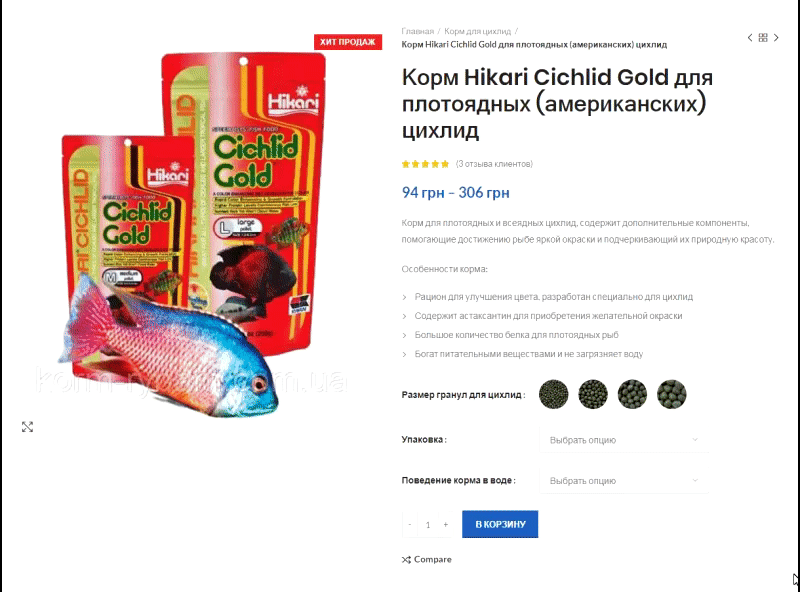
Task: Enlarge product image with fullscreen icon
Action: [28, 427]
